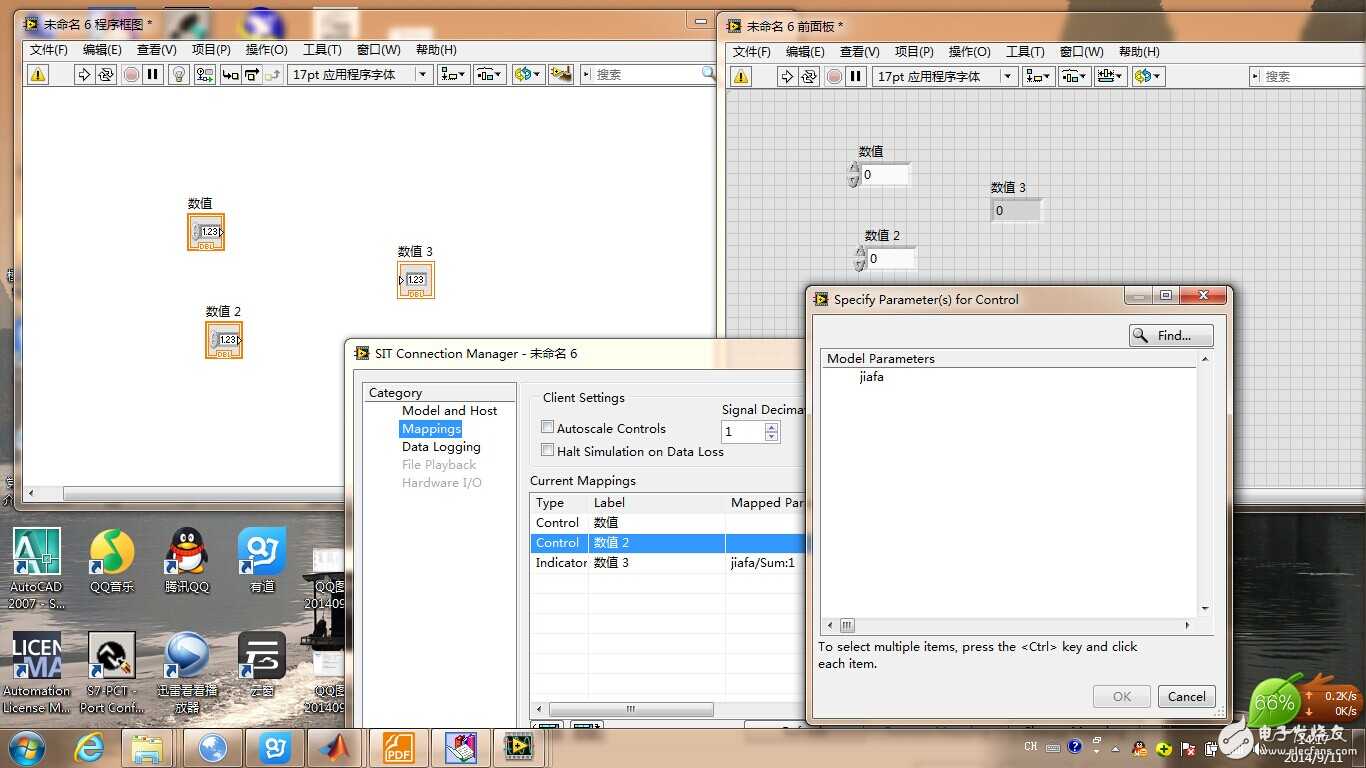Open the Align Objects dropdown on front panel

[x=1039, y=76]
